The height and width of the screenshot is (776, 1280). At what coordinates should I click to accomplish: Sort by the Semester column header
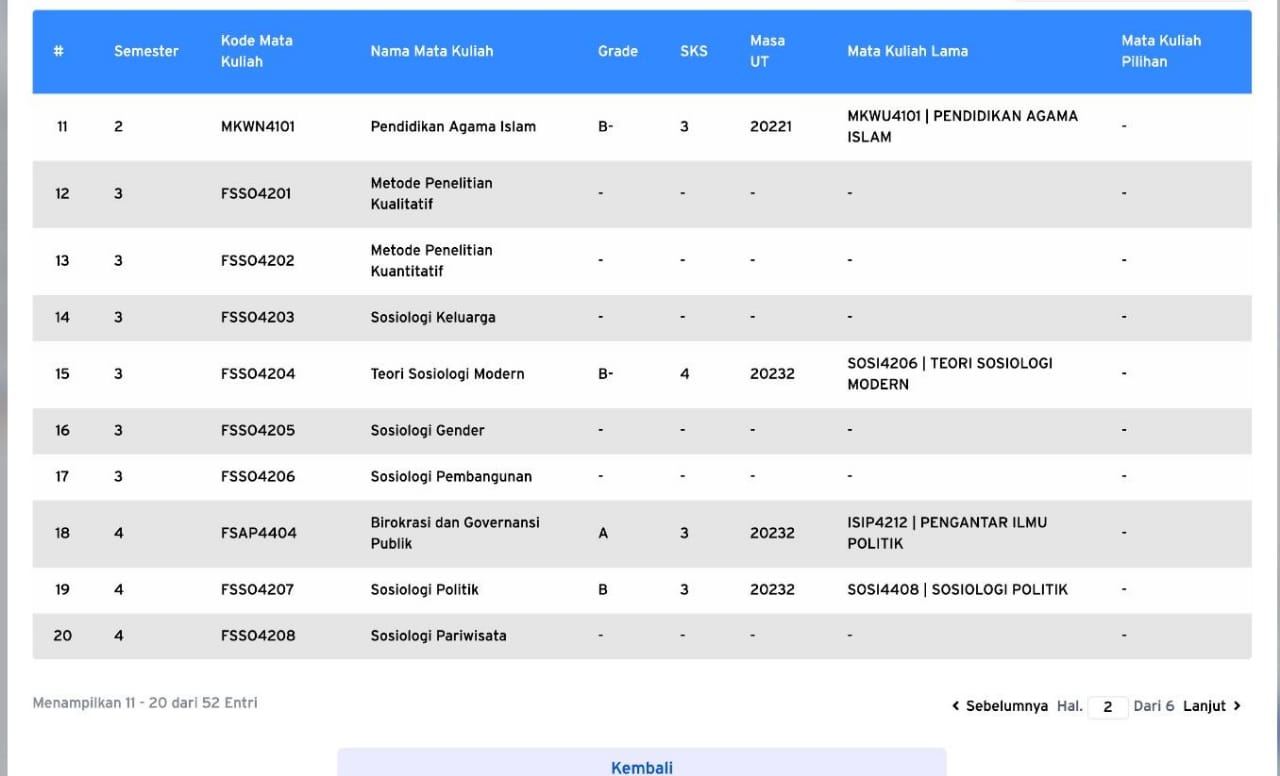coord(146,51)
